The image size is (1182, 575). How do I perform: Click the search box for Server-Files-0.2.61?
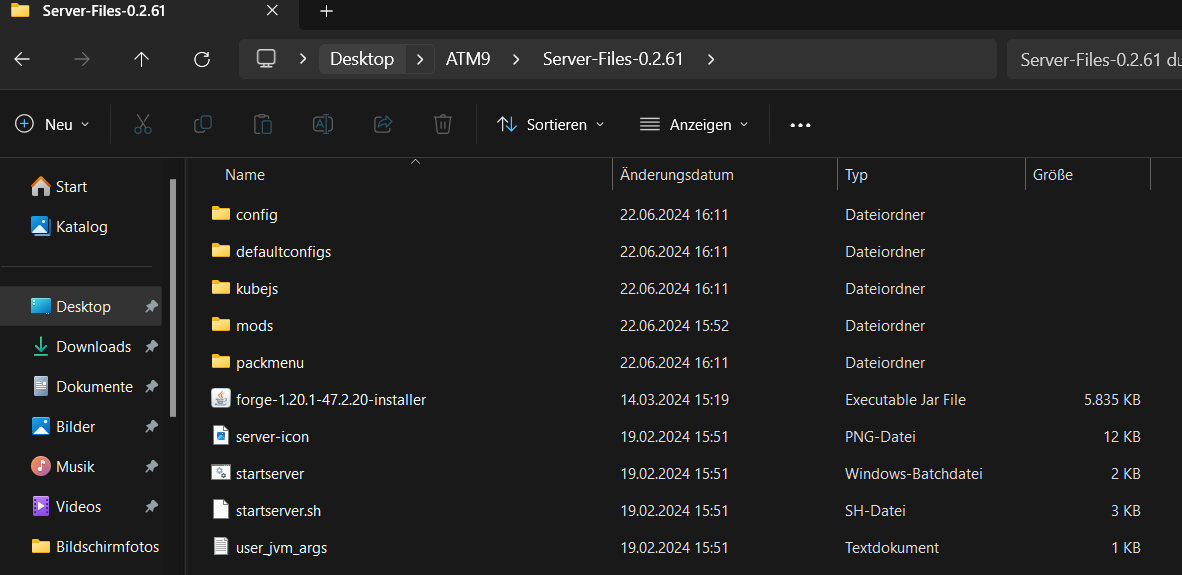coord(1095,60)
